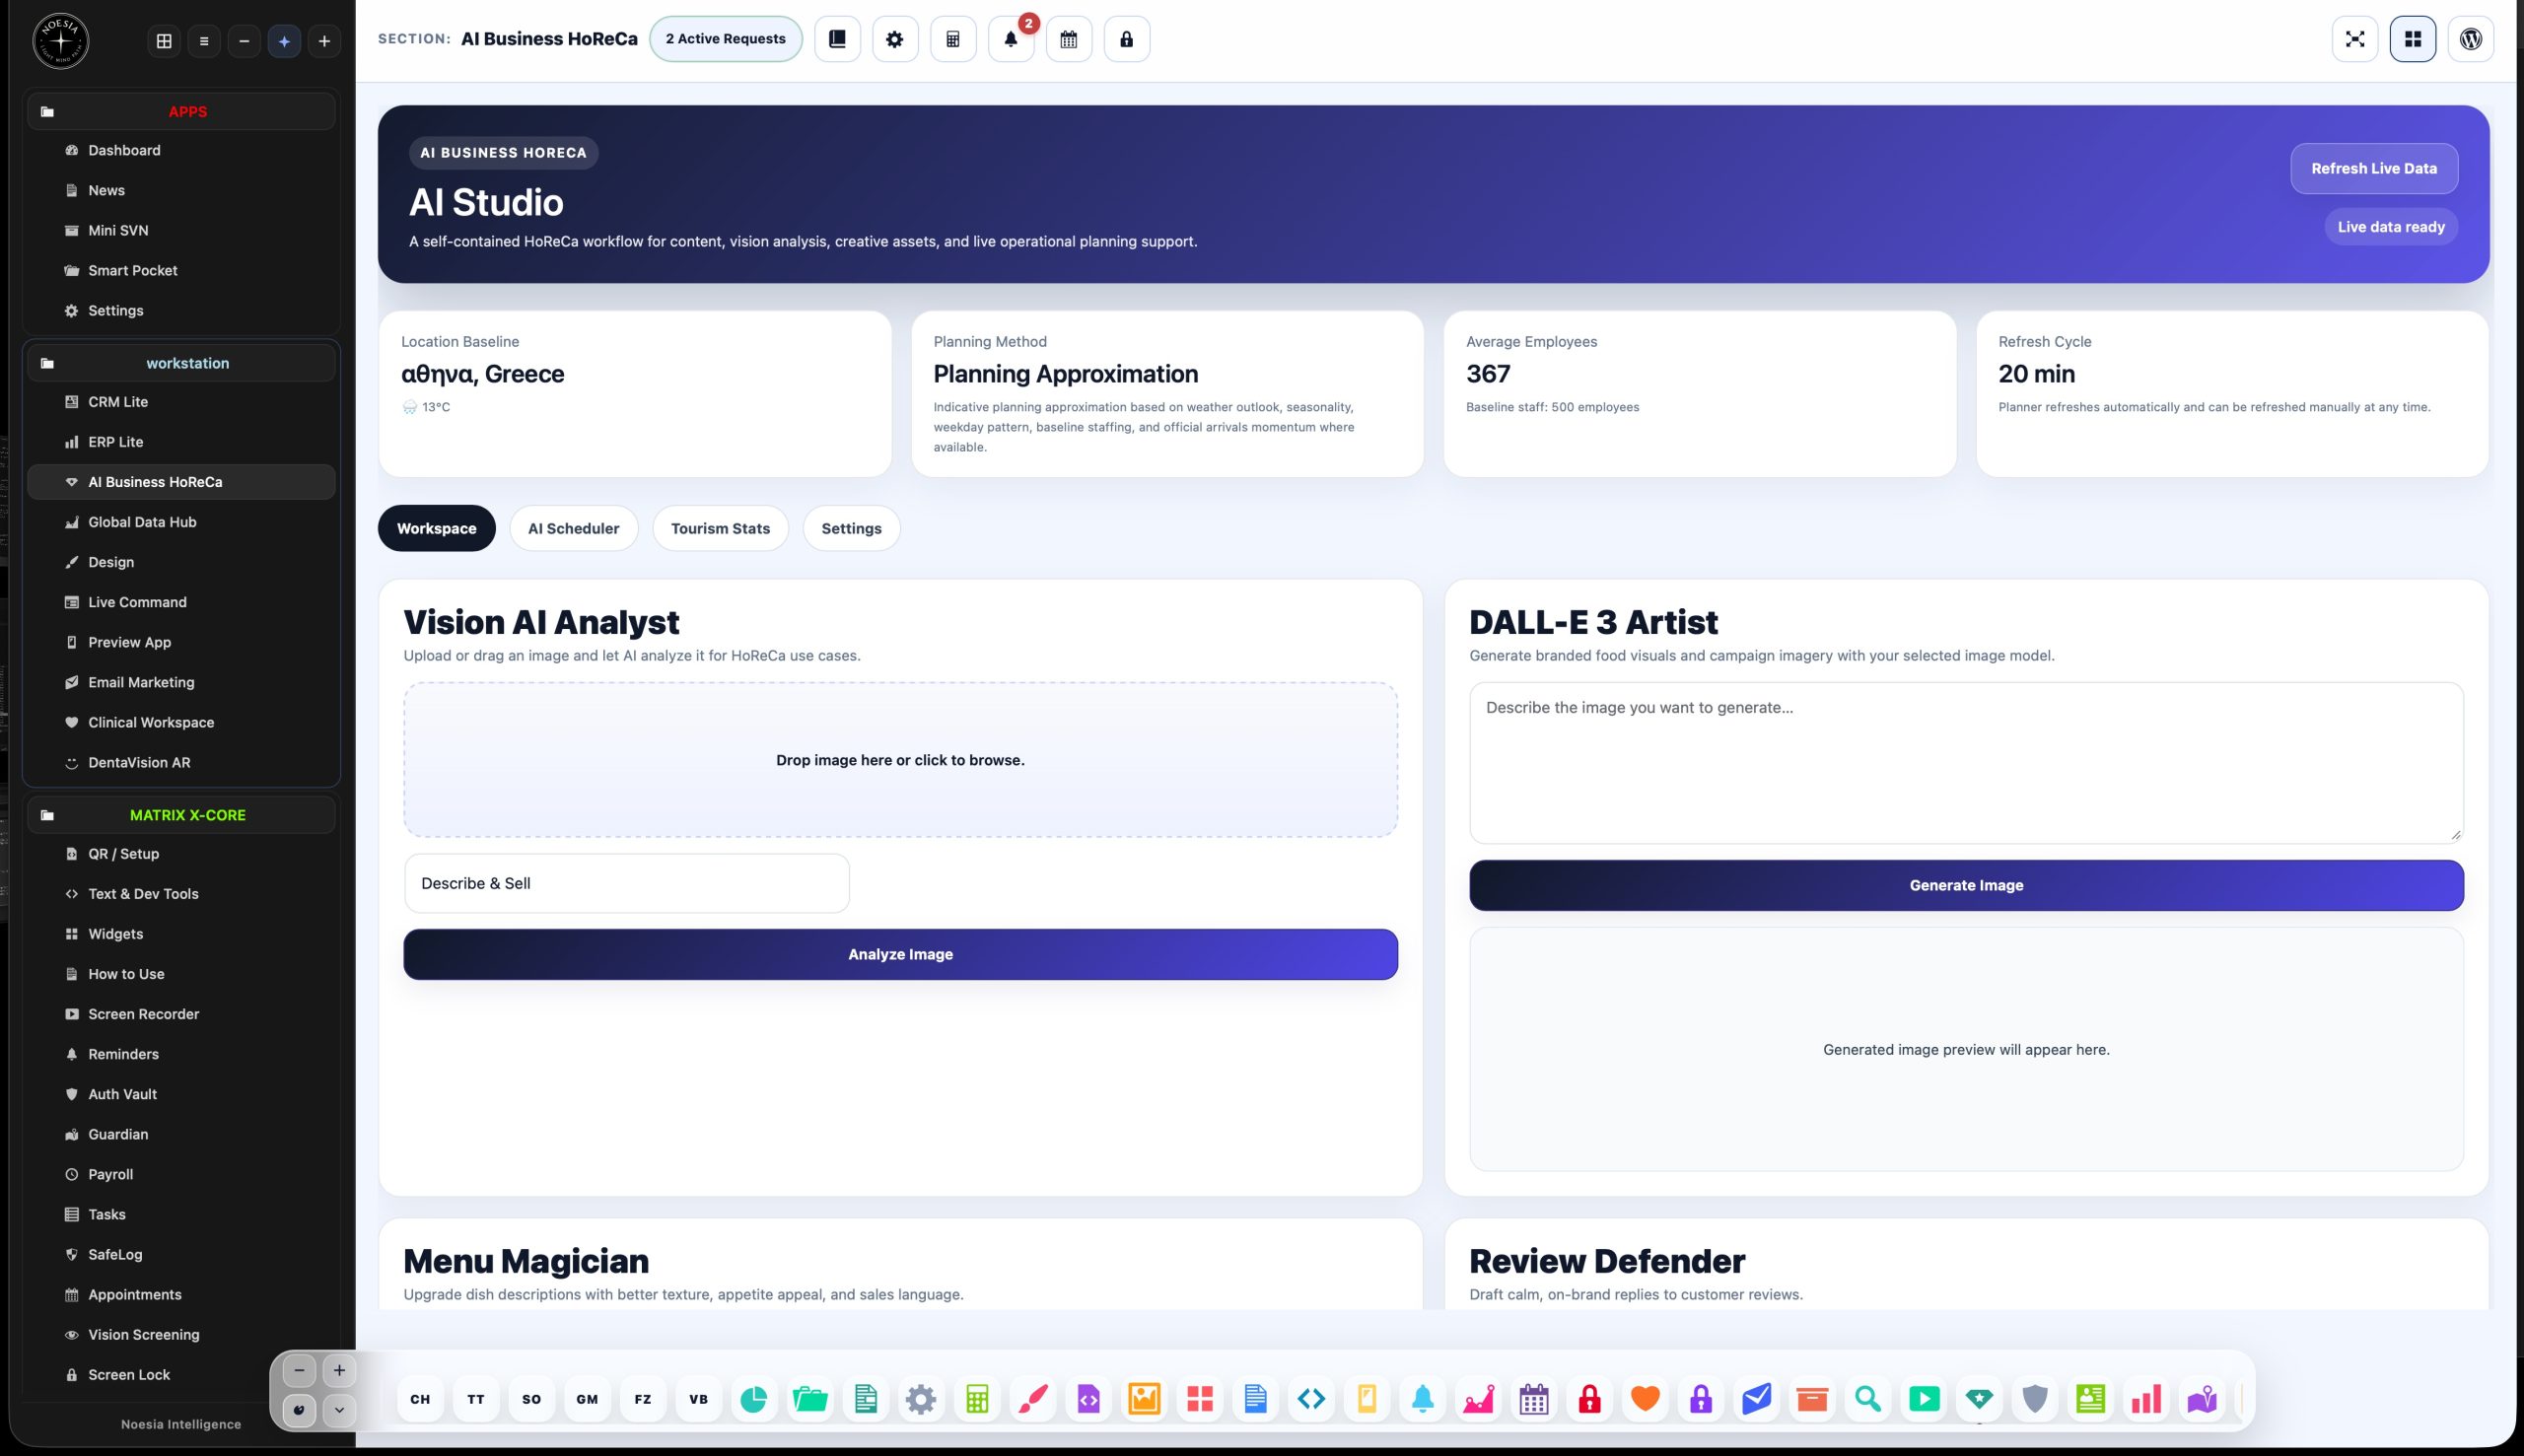
Task: Click the dock chevron-down collapse control
Action: (339, 1410)
